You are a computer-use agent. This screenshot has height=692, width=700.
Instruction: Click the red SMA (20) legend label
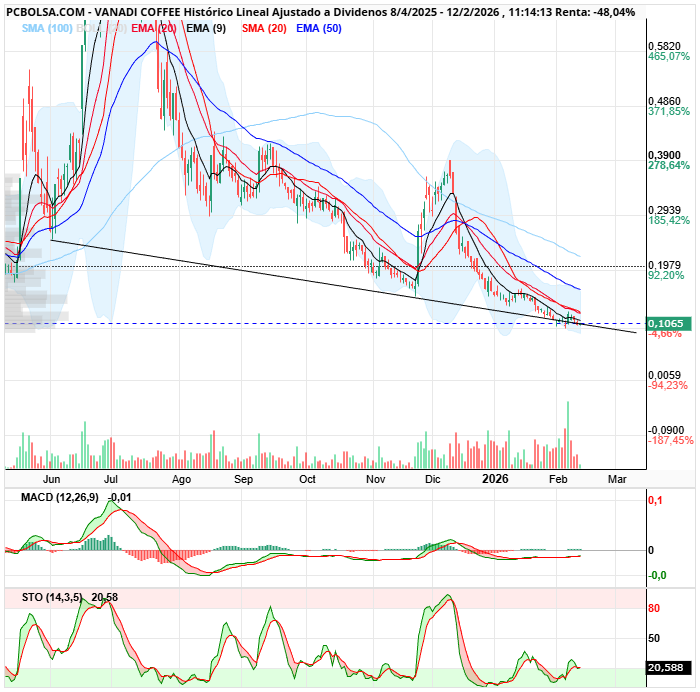263,28
